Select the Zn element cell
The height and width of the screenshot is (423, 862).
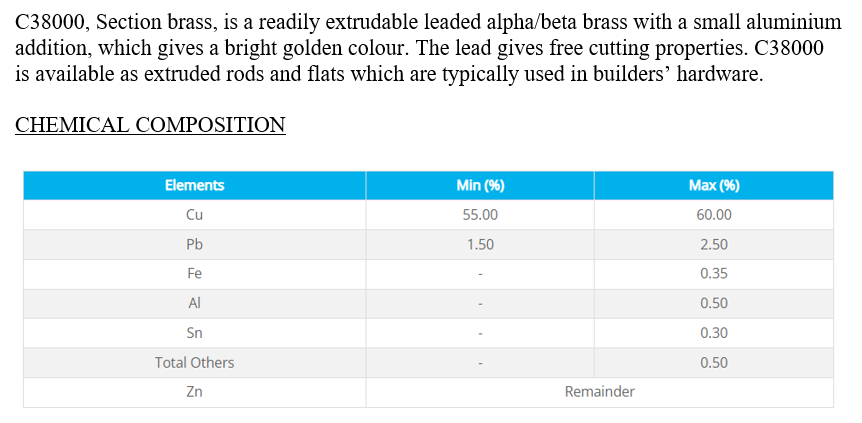pos(195,392)
